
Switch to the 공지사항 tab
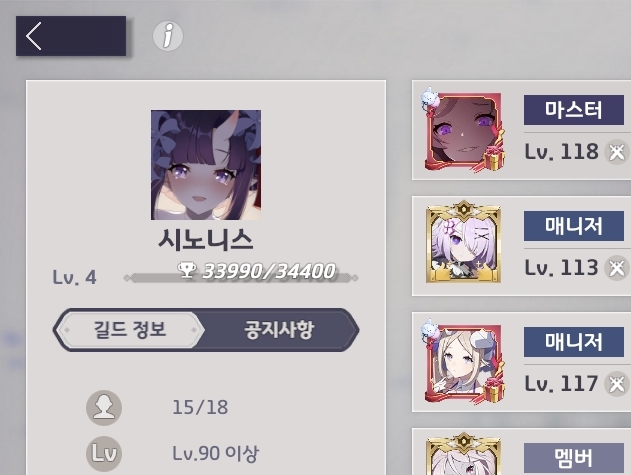(x=279, y=330)
